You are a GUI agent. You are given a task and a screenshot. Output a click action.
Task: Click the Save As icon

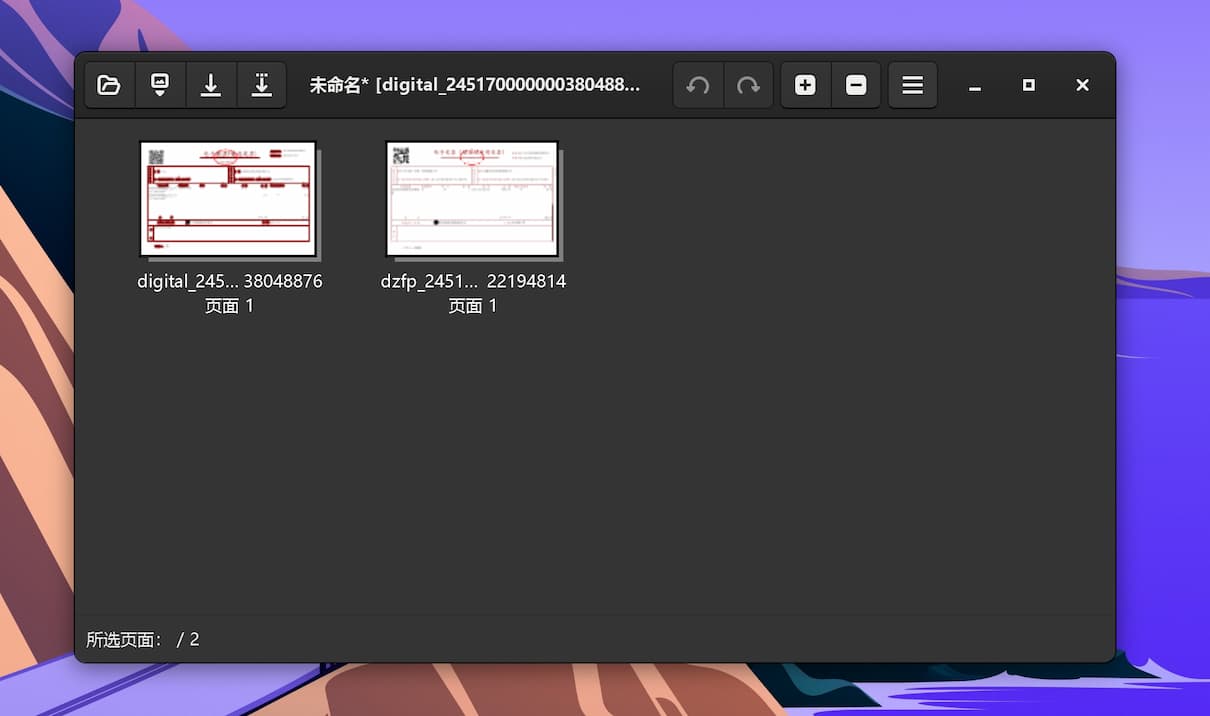tap(261, 85)
